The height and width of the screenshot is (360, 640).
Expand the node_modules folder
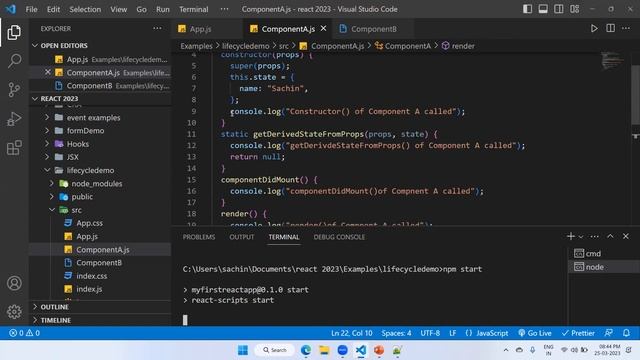click(x=100, y=184)
